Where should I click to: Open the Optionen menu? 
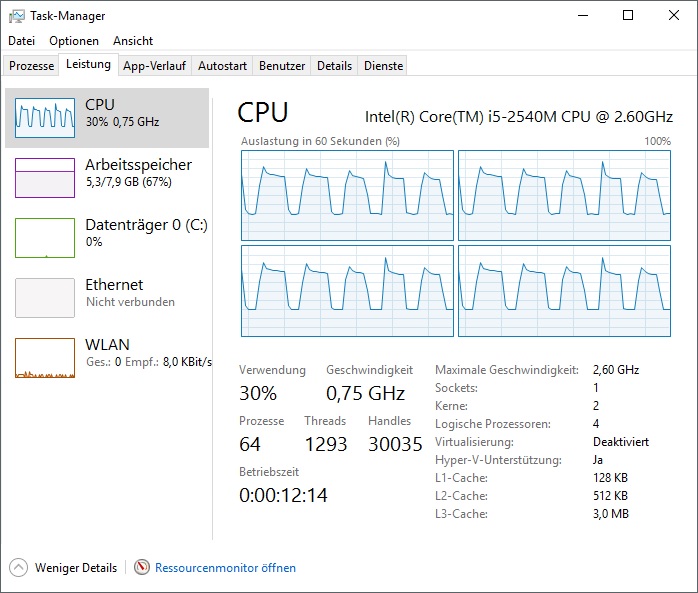(74, 41)
